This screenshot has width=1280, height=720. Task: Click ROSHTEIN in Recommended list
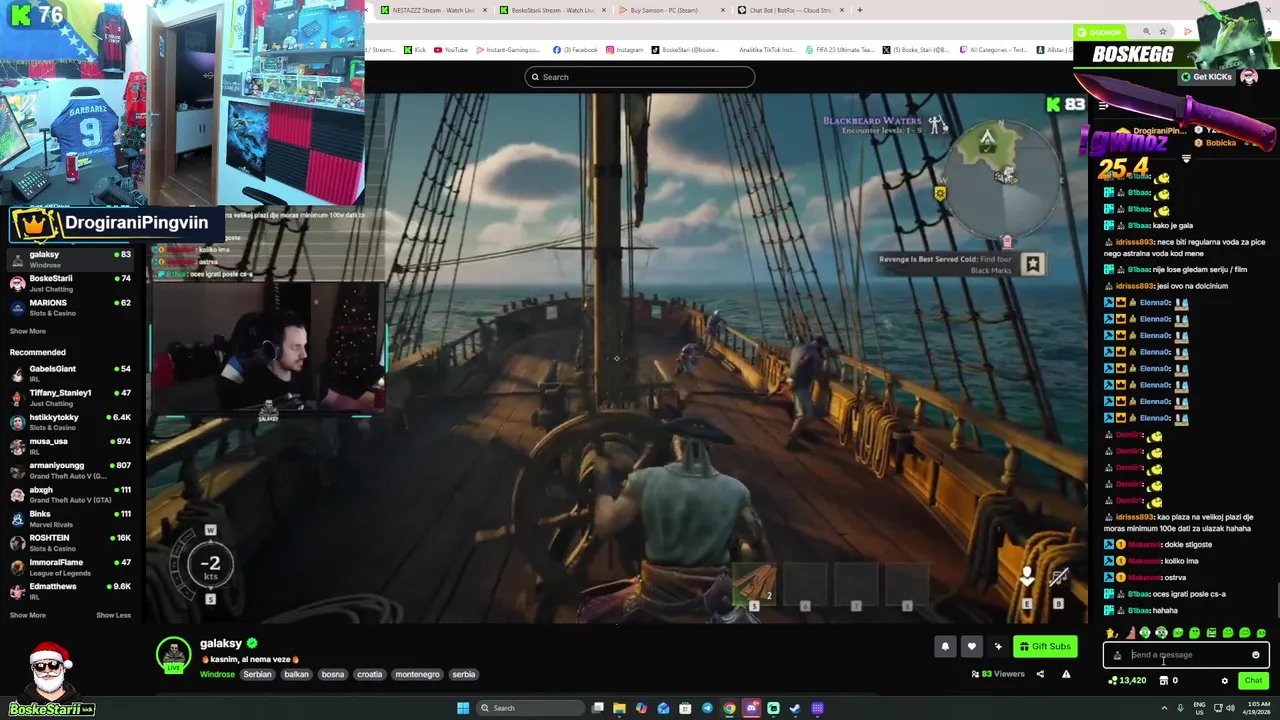(x=70, y=542)
